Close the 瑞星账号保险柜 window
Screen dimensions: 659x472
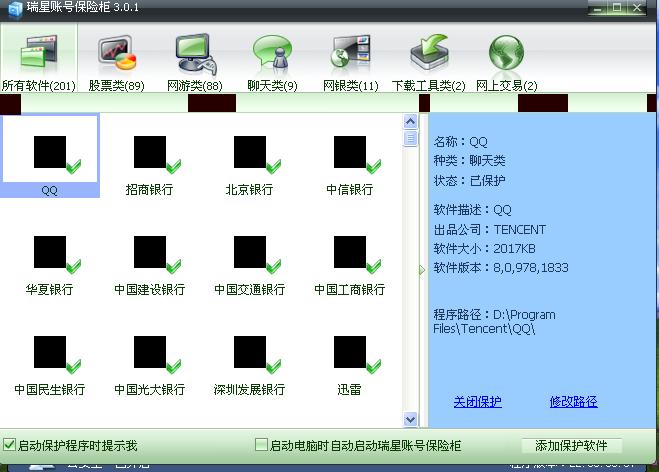point(637,8)
